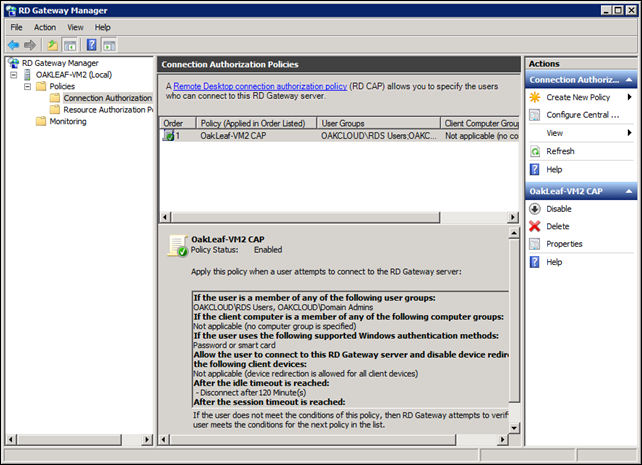Open Remote Desktop connection authorization policy link
The image size is (642, 465).
260,86
